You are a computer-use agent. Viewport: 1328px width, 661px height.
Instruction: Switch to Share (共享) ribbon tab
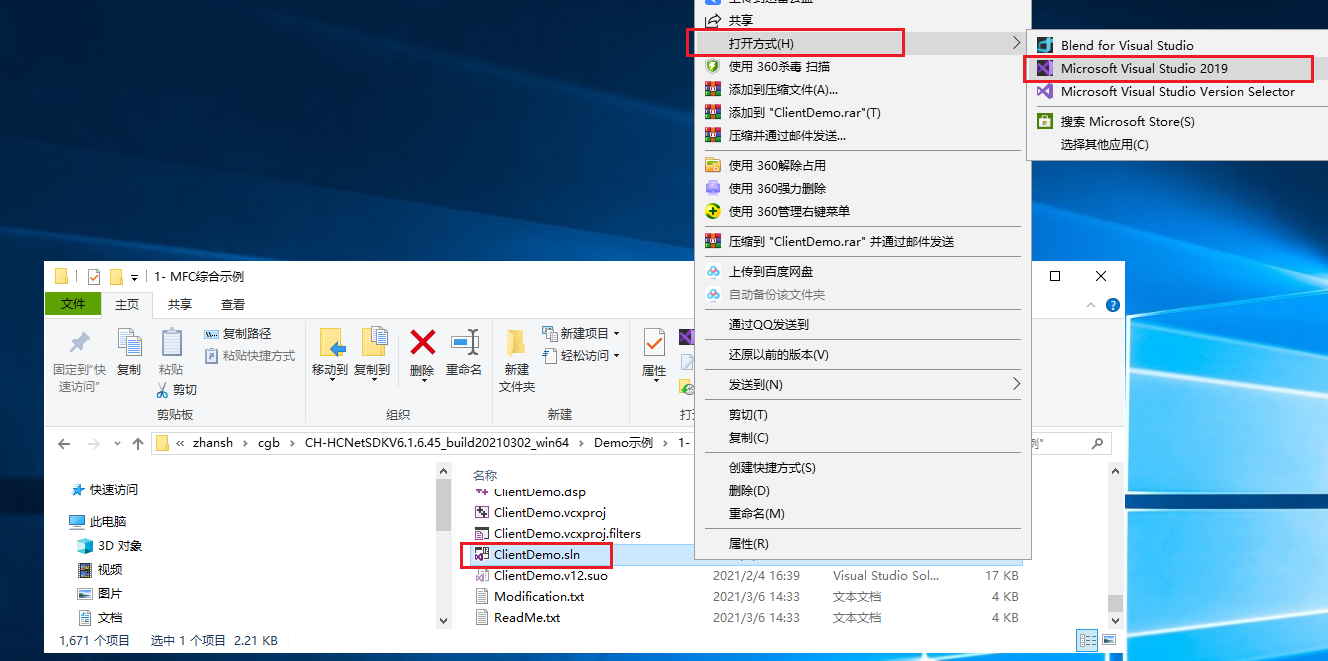pos(180,305)
